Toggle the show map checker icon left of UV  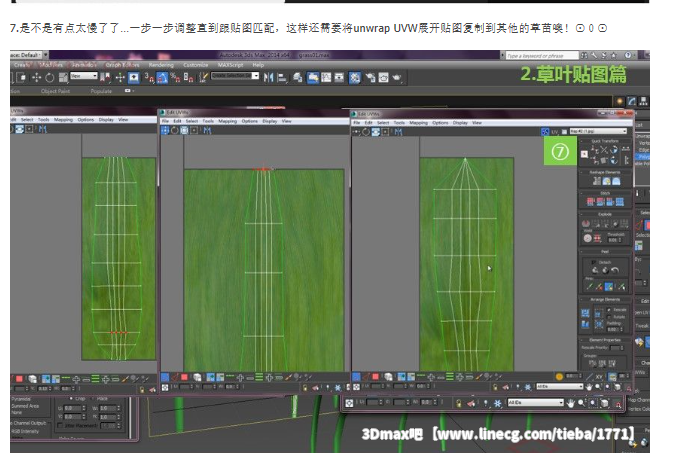coord(545,132)
